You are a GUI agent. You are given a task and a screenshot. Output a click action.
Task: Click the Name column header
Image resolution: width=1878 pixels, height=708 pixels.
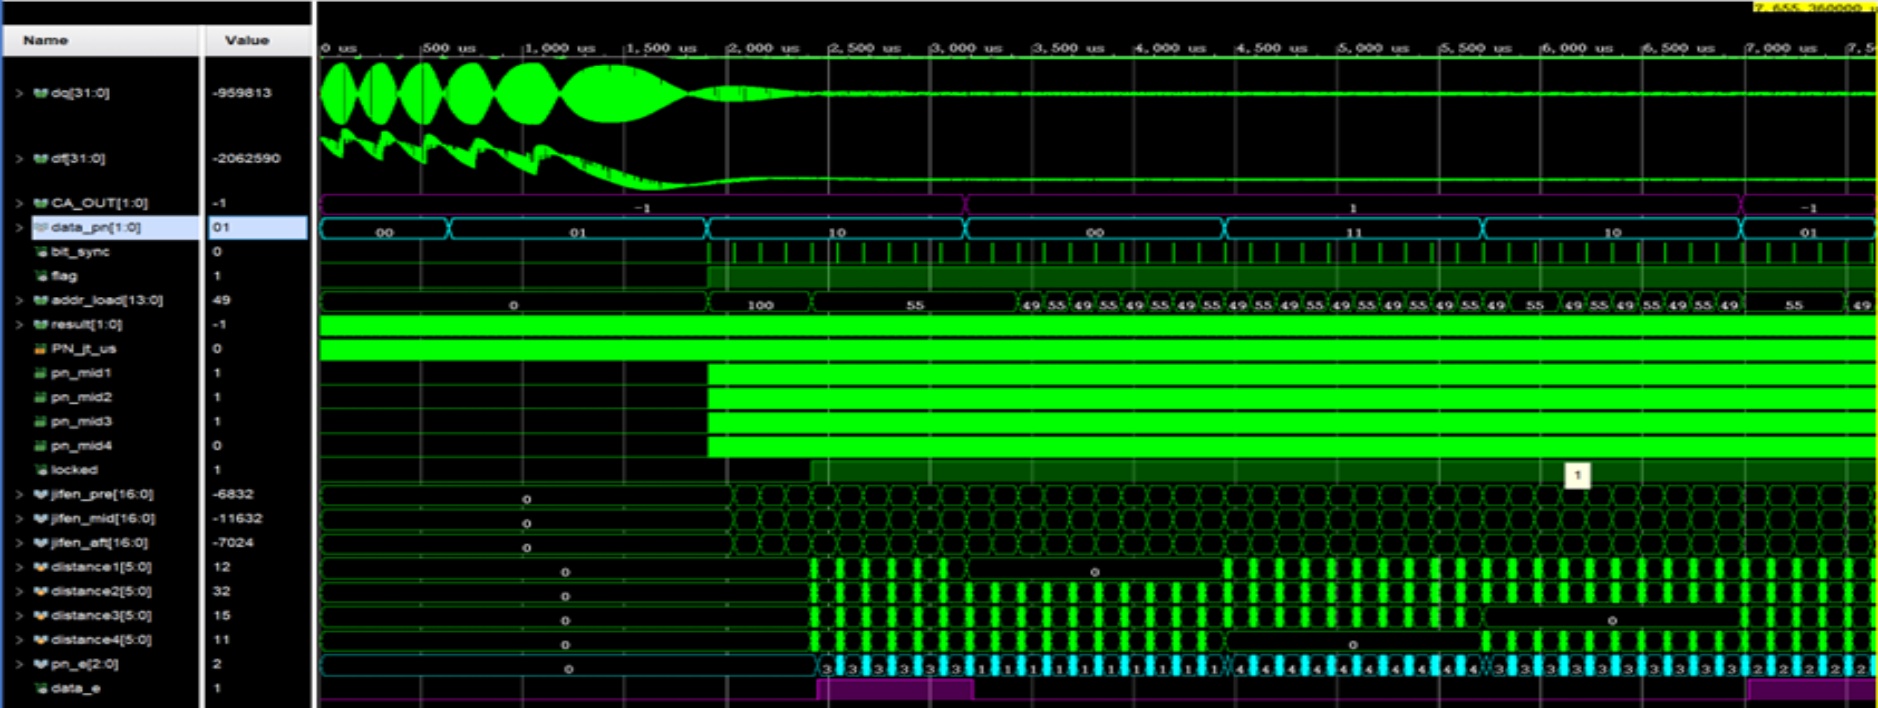click(46, 40)
